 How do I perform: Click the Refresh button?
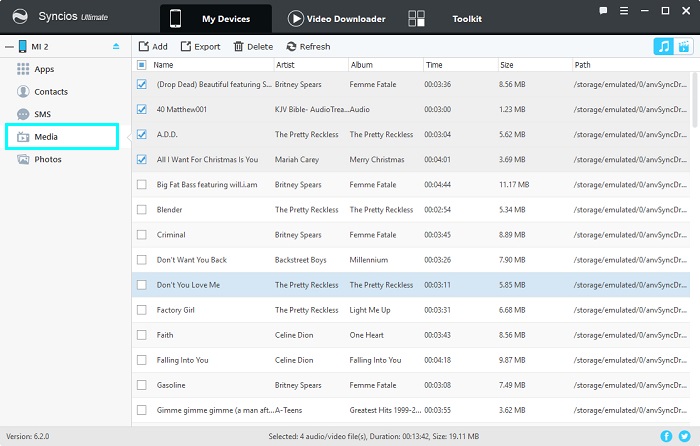pyautogui.click(x=308, y=46)
